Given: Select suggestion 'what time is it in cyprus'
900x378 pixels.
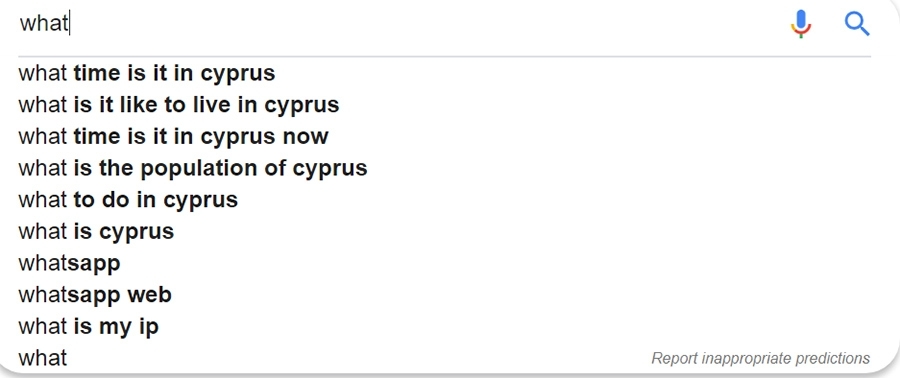Looking at the screenshot, I should 444,73.
